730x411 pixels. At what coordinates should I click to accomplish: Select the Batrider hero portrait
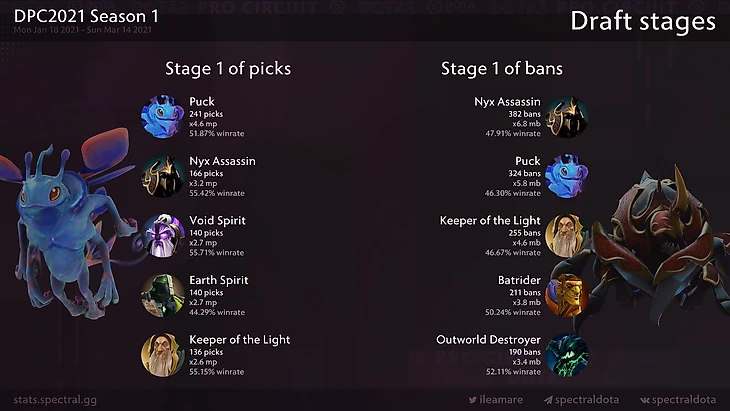point(566,296)
